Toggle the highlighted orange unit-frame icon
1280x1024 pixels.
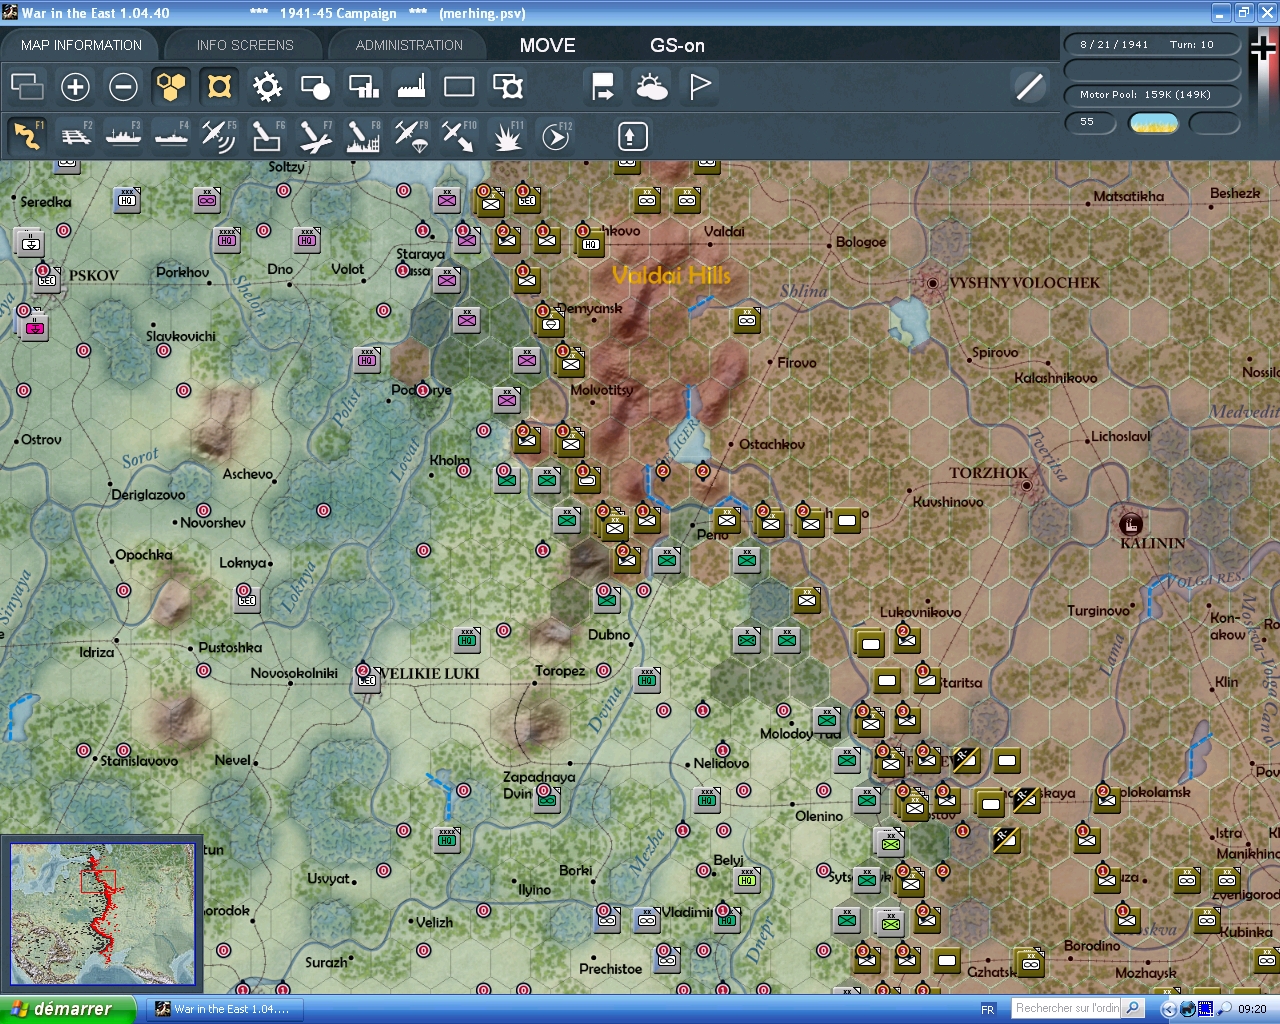pos(219,87)
